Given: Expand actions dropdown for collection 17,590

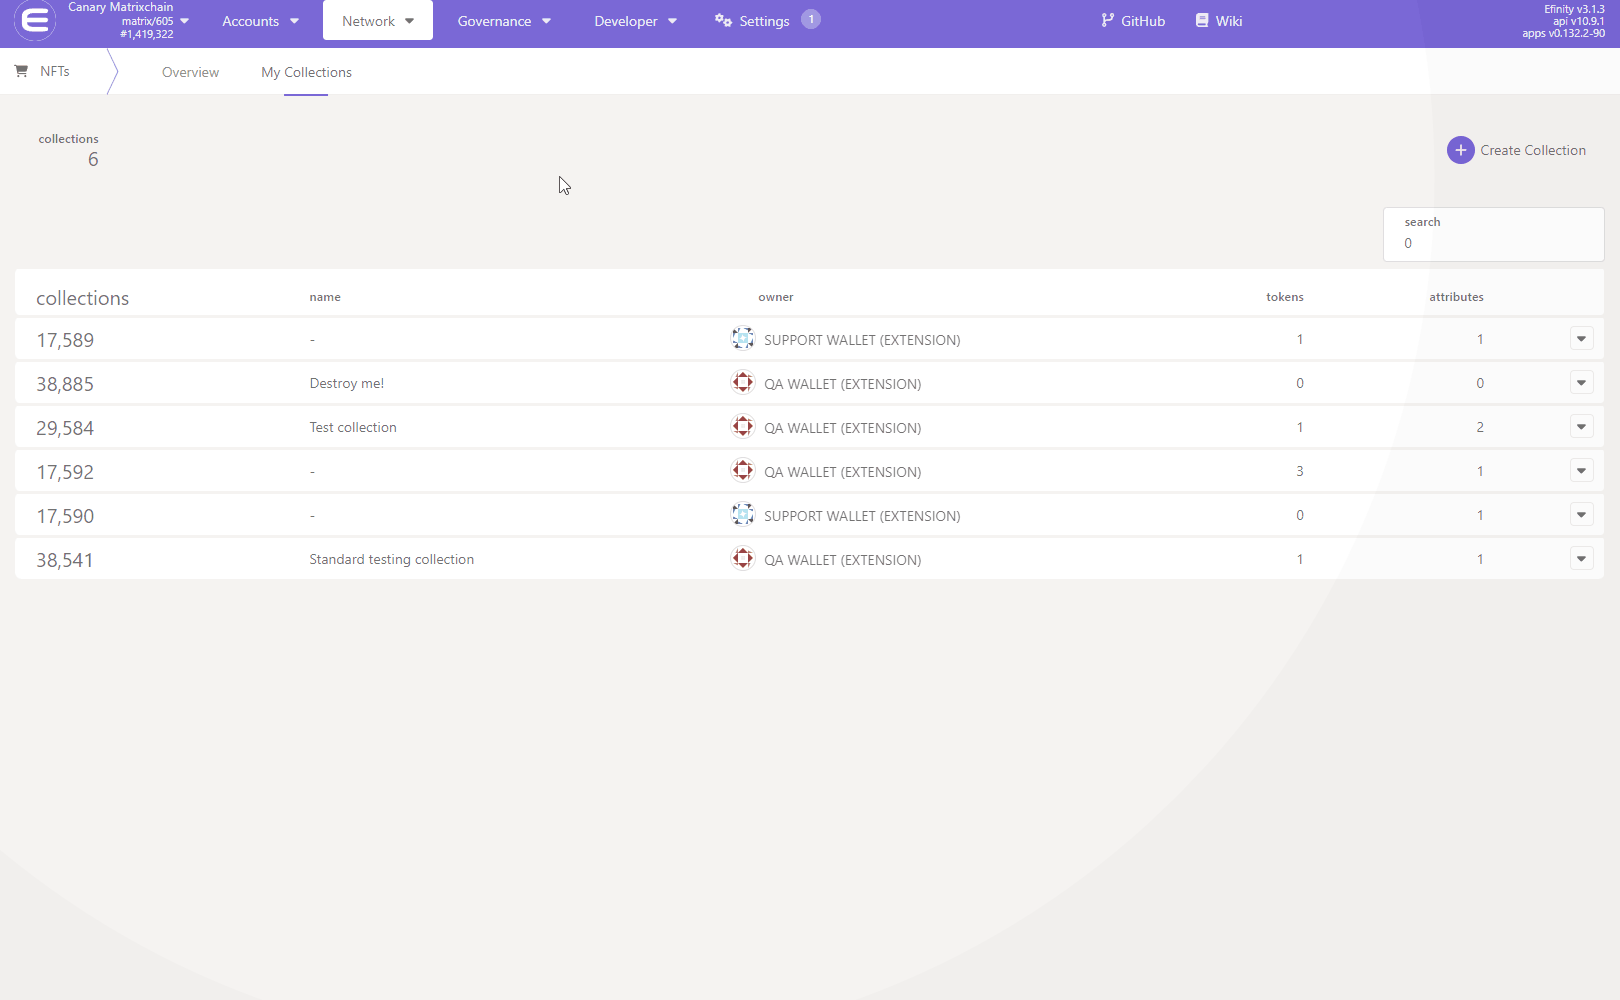Looking at the screenshot, I should [x=1581, y=515].
